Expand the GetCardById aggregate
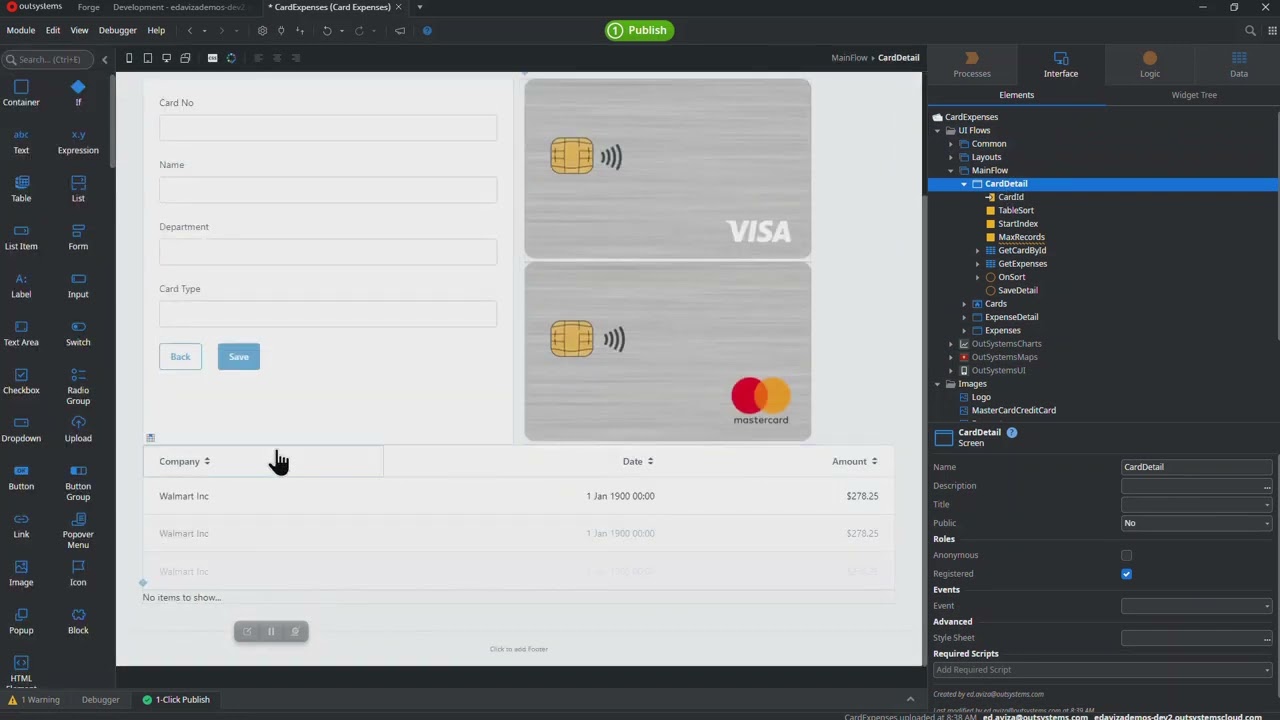Viewport: 1280px width, 720px height. 978,250
